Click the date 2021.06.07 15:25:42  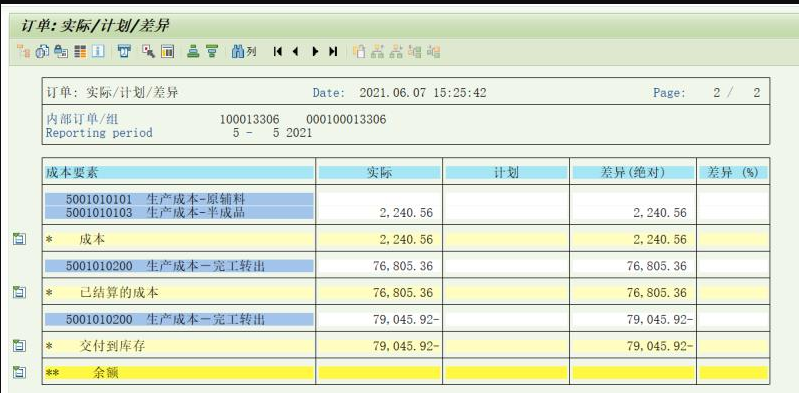coord(422,93)
